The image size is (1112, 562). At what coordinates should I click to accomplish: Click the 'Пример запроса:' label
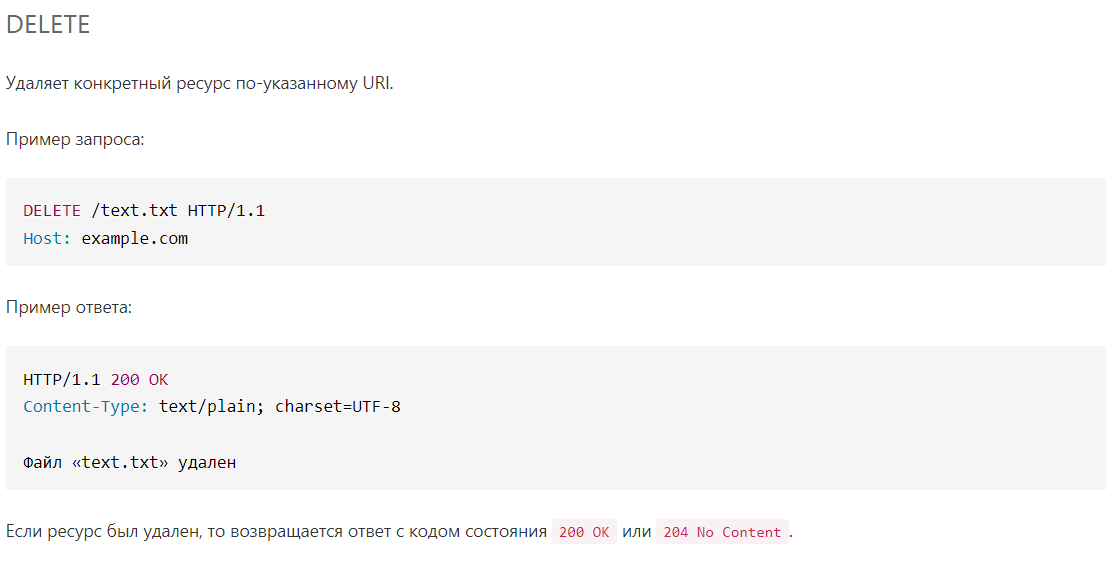click(x=75, y=140)
